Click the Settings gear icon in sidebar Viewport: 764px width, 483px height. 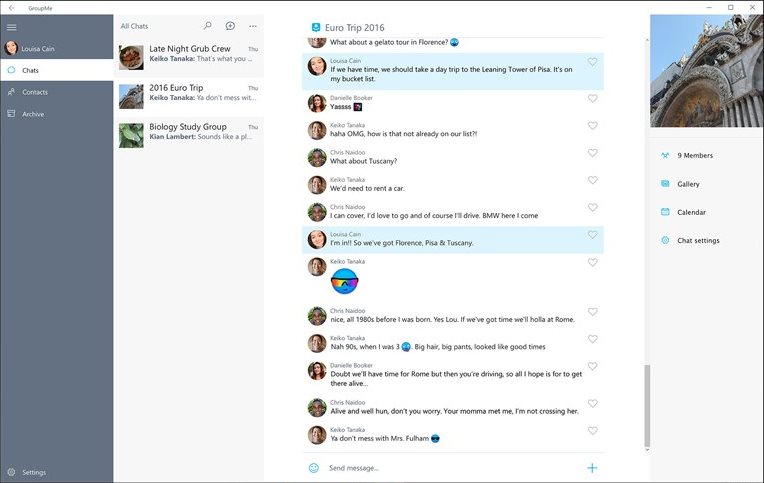coord(11,472)
